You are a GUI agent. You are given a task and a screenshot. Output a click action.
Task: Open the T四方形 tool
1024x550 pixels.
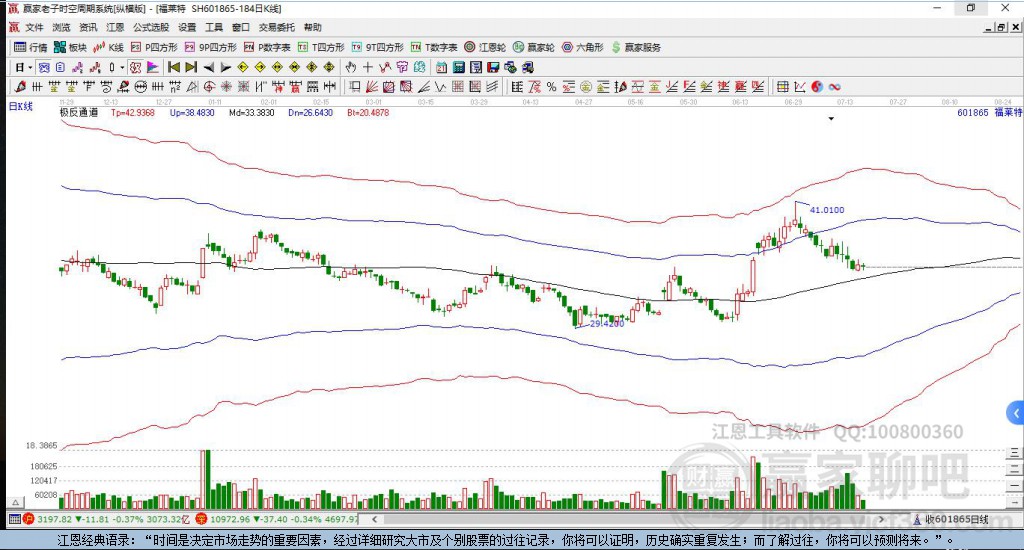pyautogui.click(x=321, y=47)
